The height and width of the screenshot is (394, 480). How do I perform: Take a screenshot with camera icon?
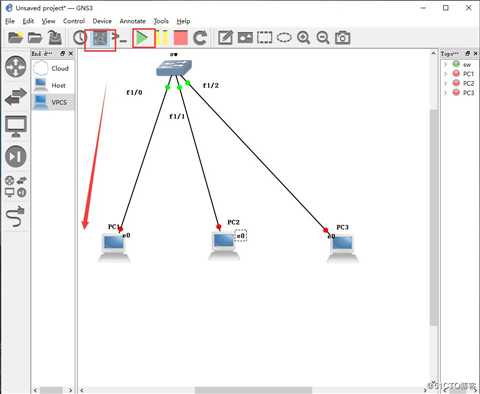coord(342,38)
